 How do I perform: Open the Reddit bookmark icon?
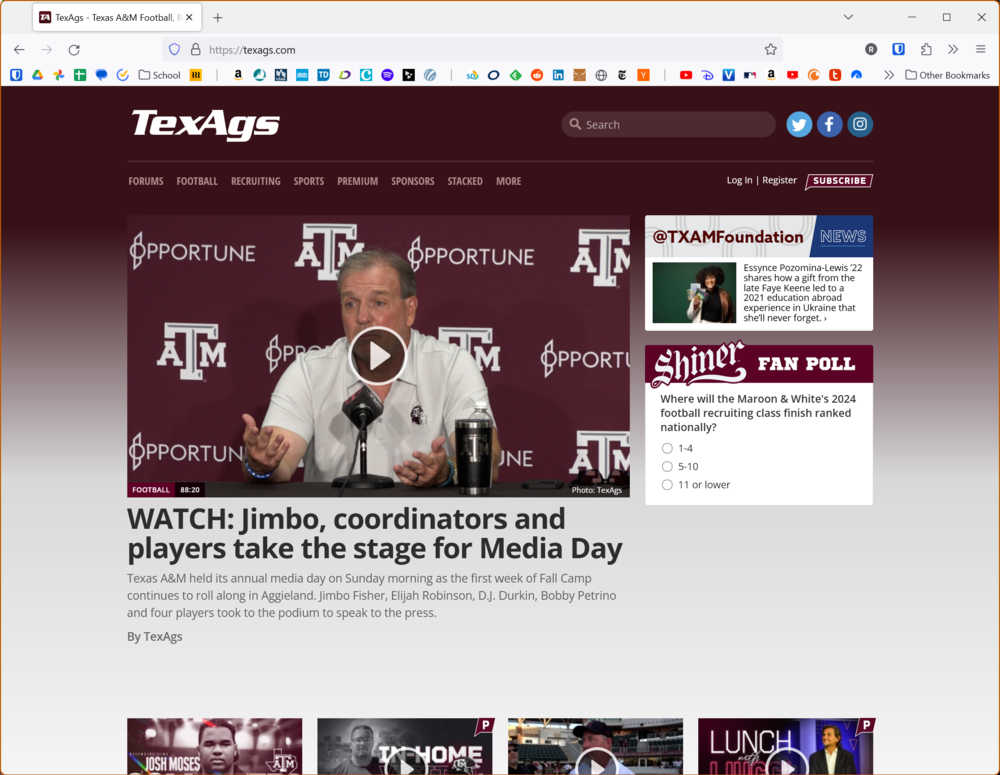(537, 75)
